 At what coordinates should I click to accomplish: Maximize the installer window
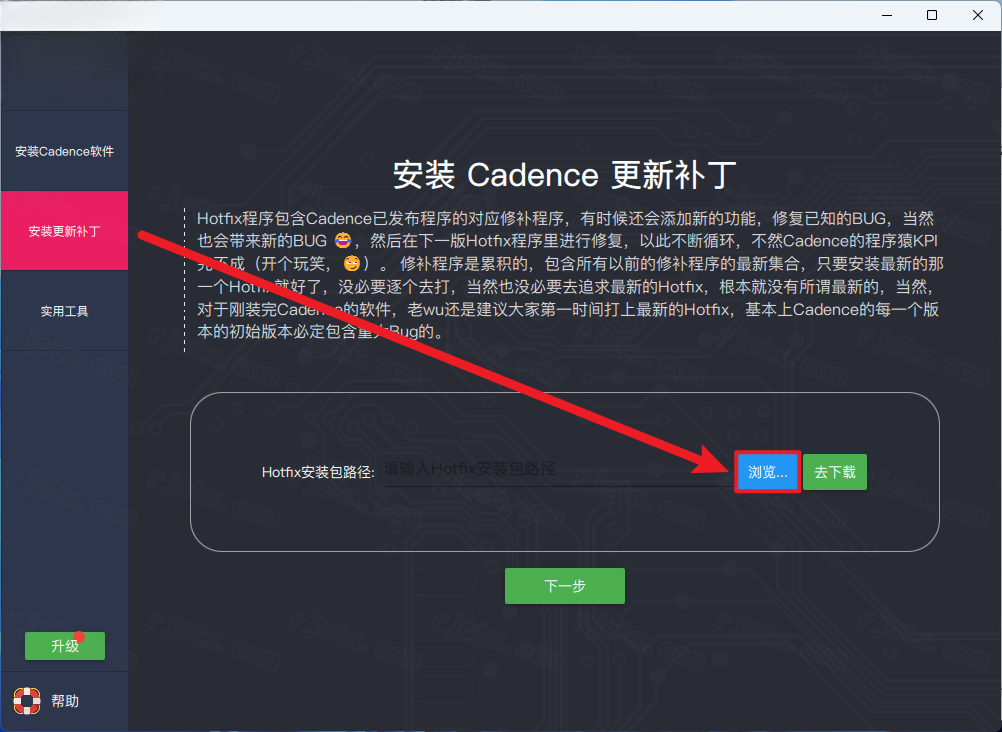tap(932, 15)
